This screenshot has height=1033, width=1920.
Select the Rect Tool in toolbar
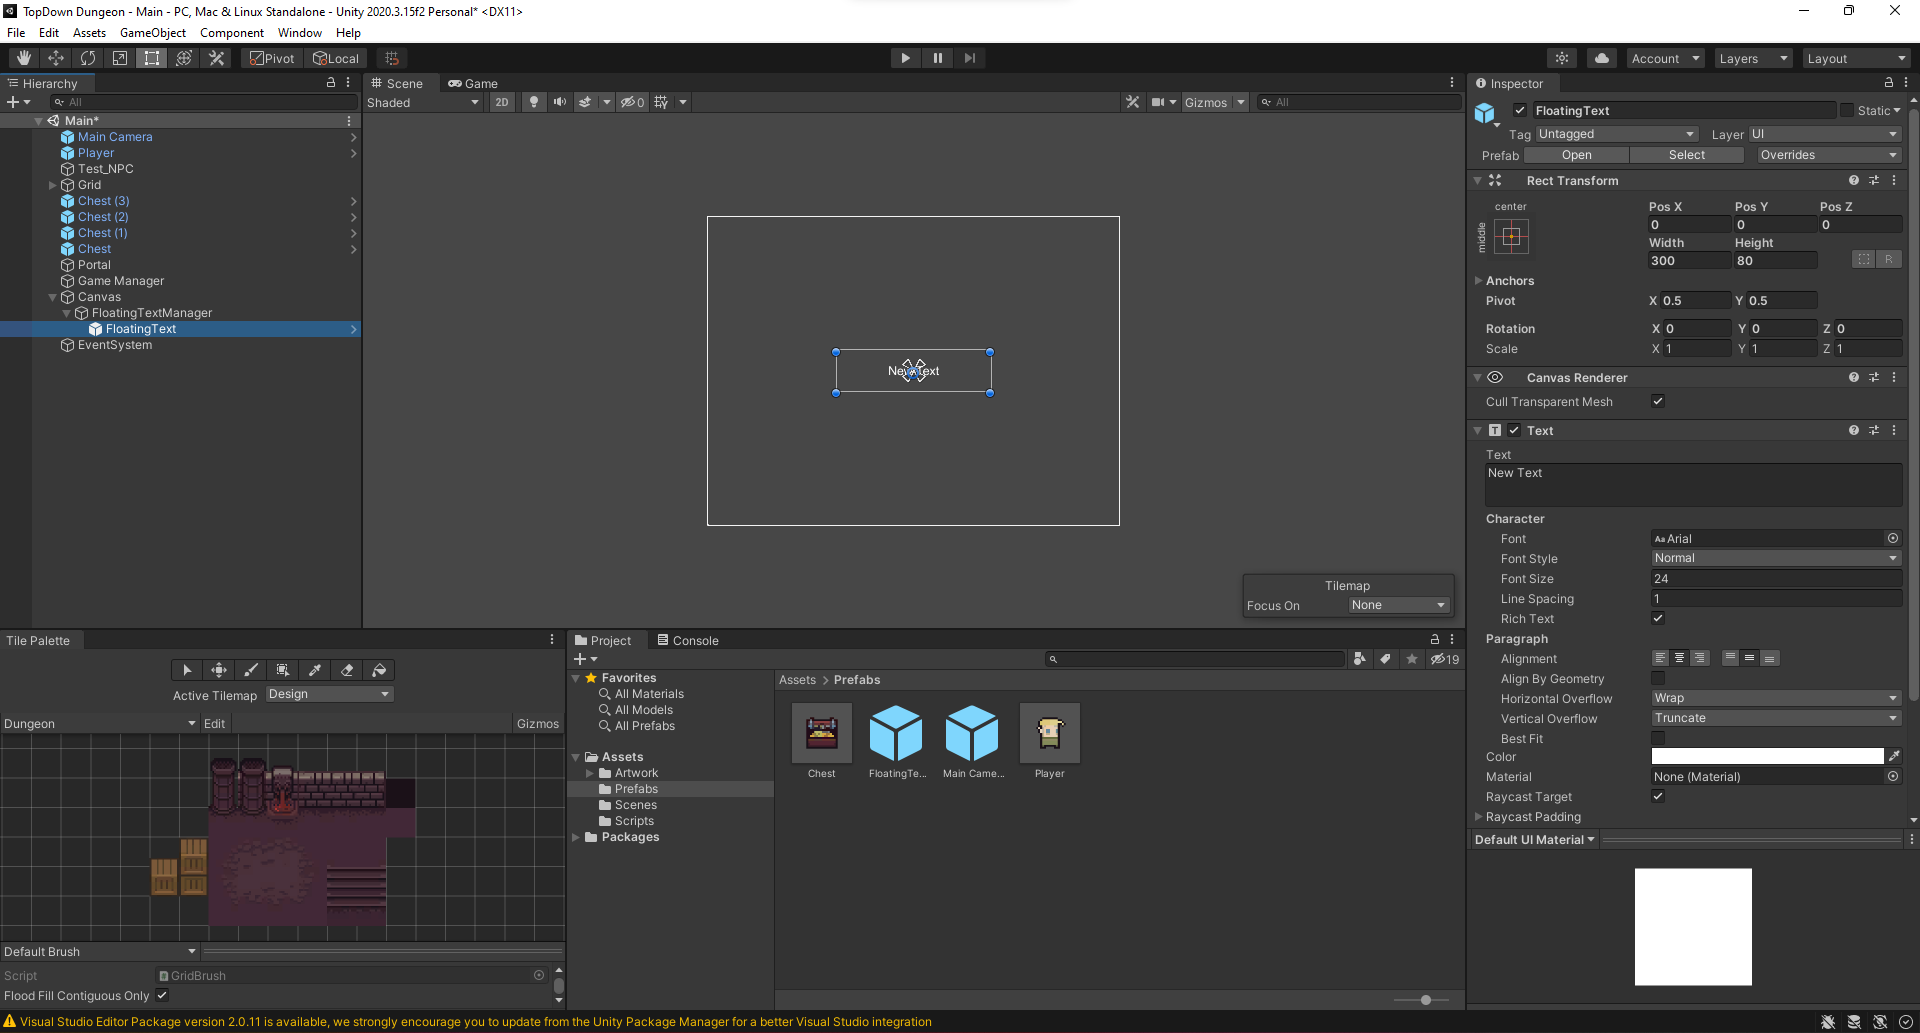click(152, 58)
